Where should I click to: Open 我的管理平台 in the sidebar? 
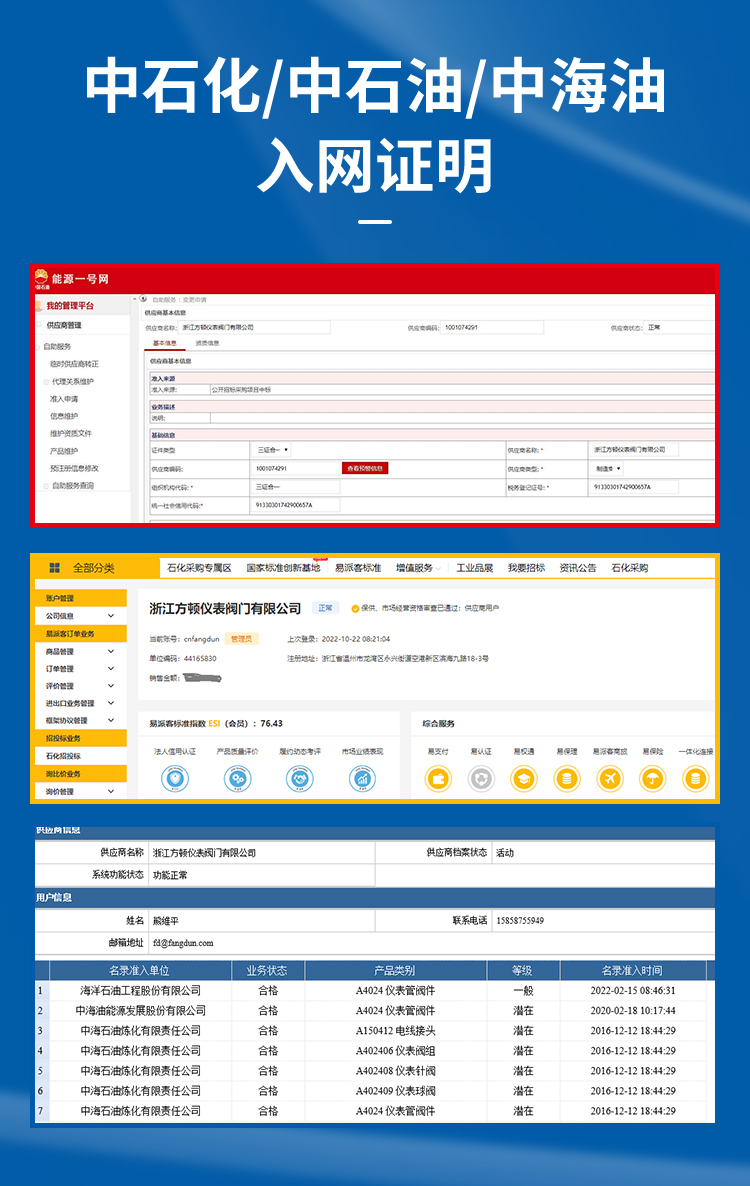click(70, 306)
